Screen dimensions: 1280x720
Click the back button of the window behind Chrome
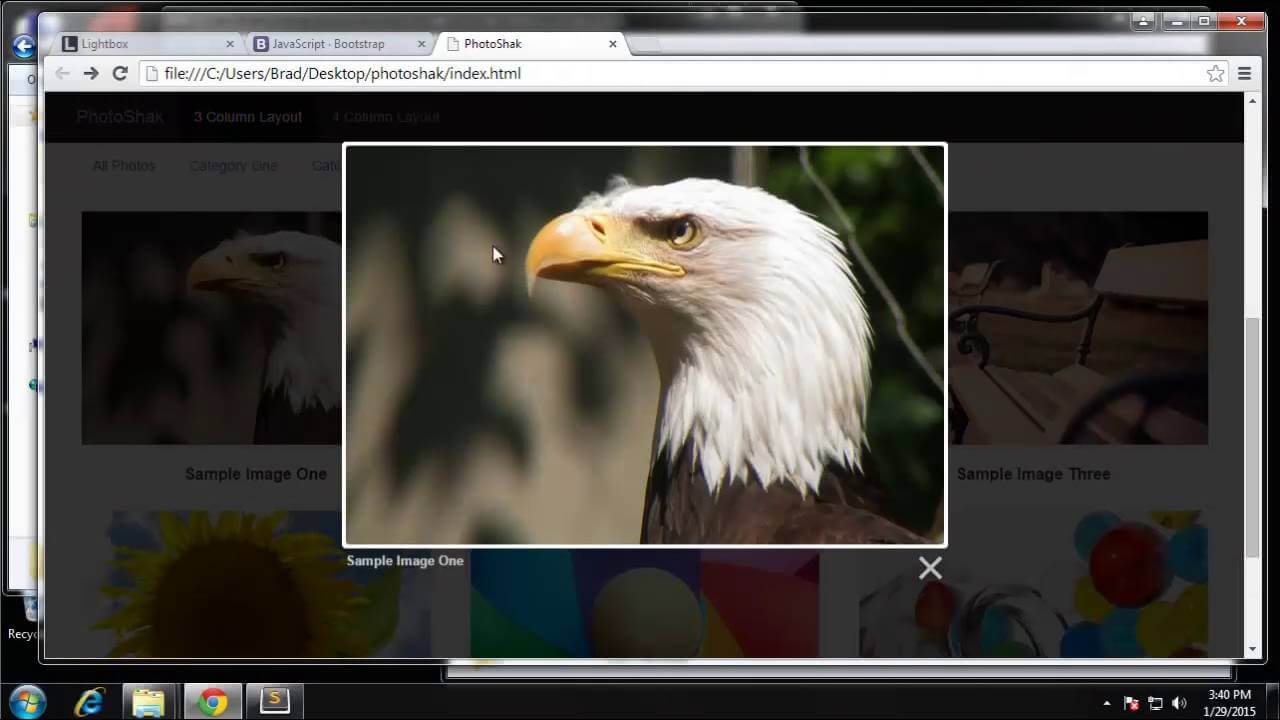pos(22,46)
